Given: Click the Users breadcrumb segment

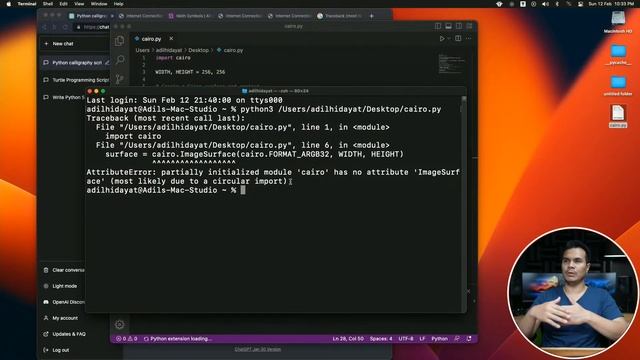Looking at the screenshot, I should pyautogui.click(x=142, y=50).
